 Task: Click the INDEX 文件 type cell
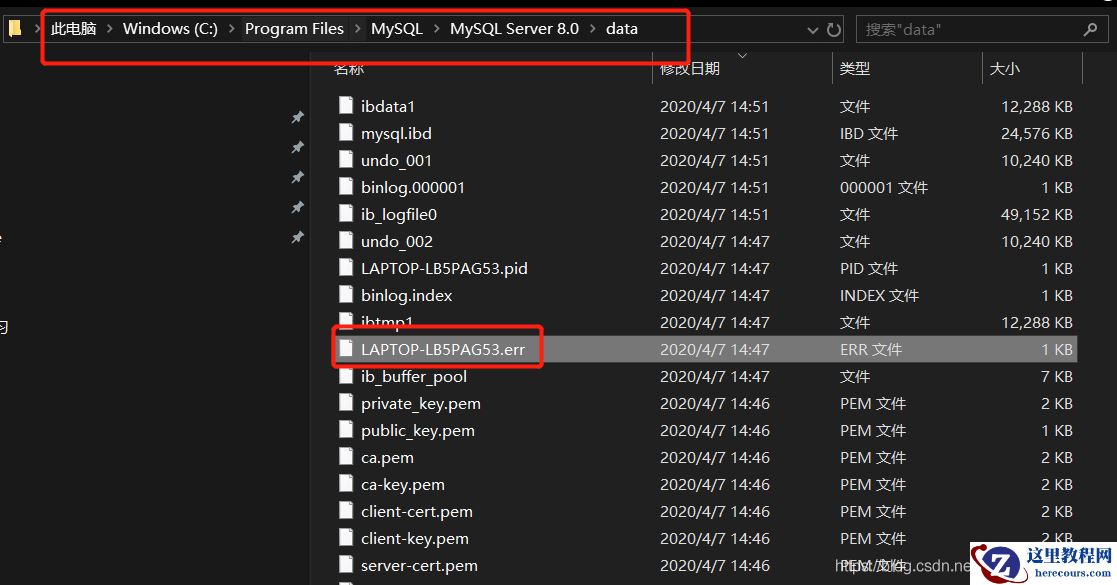879,296
